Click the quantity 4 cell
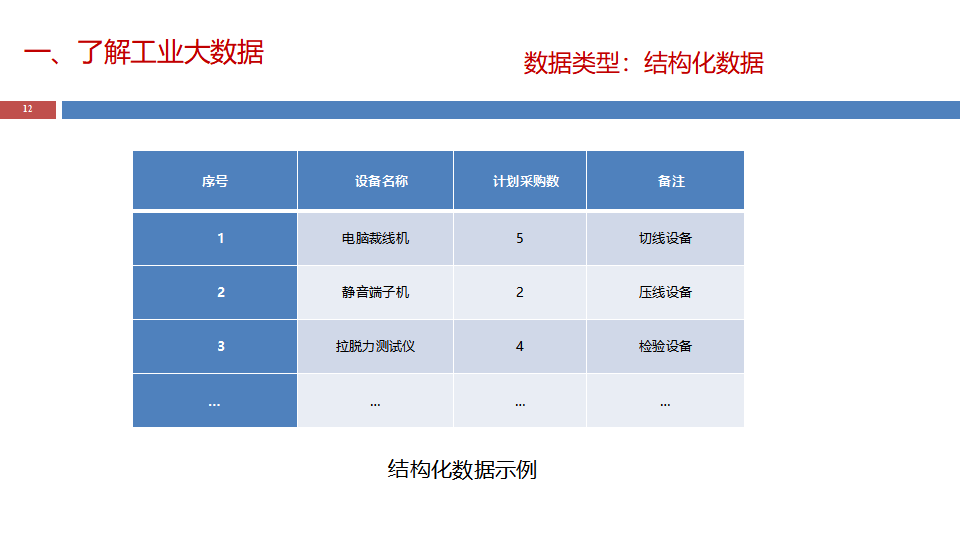This screenshot has width=960, height=540. (x=520, y=347)
